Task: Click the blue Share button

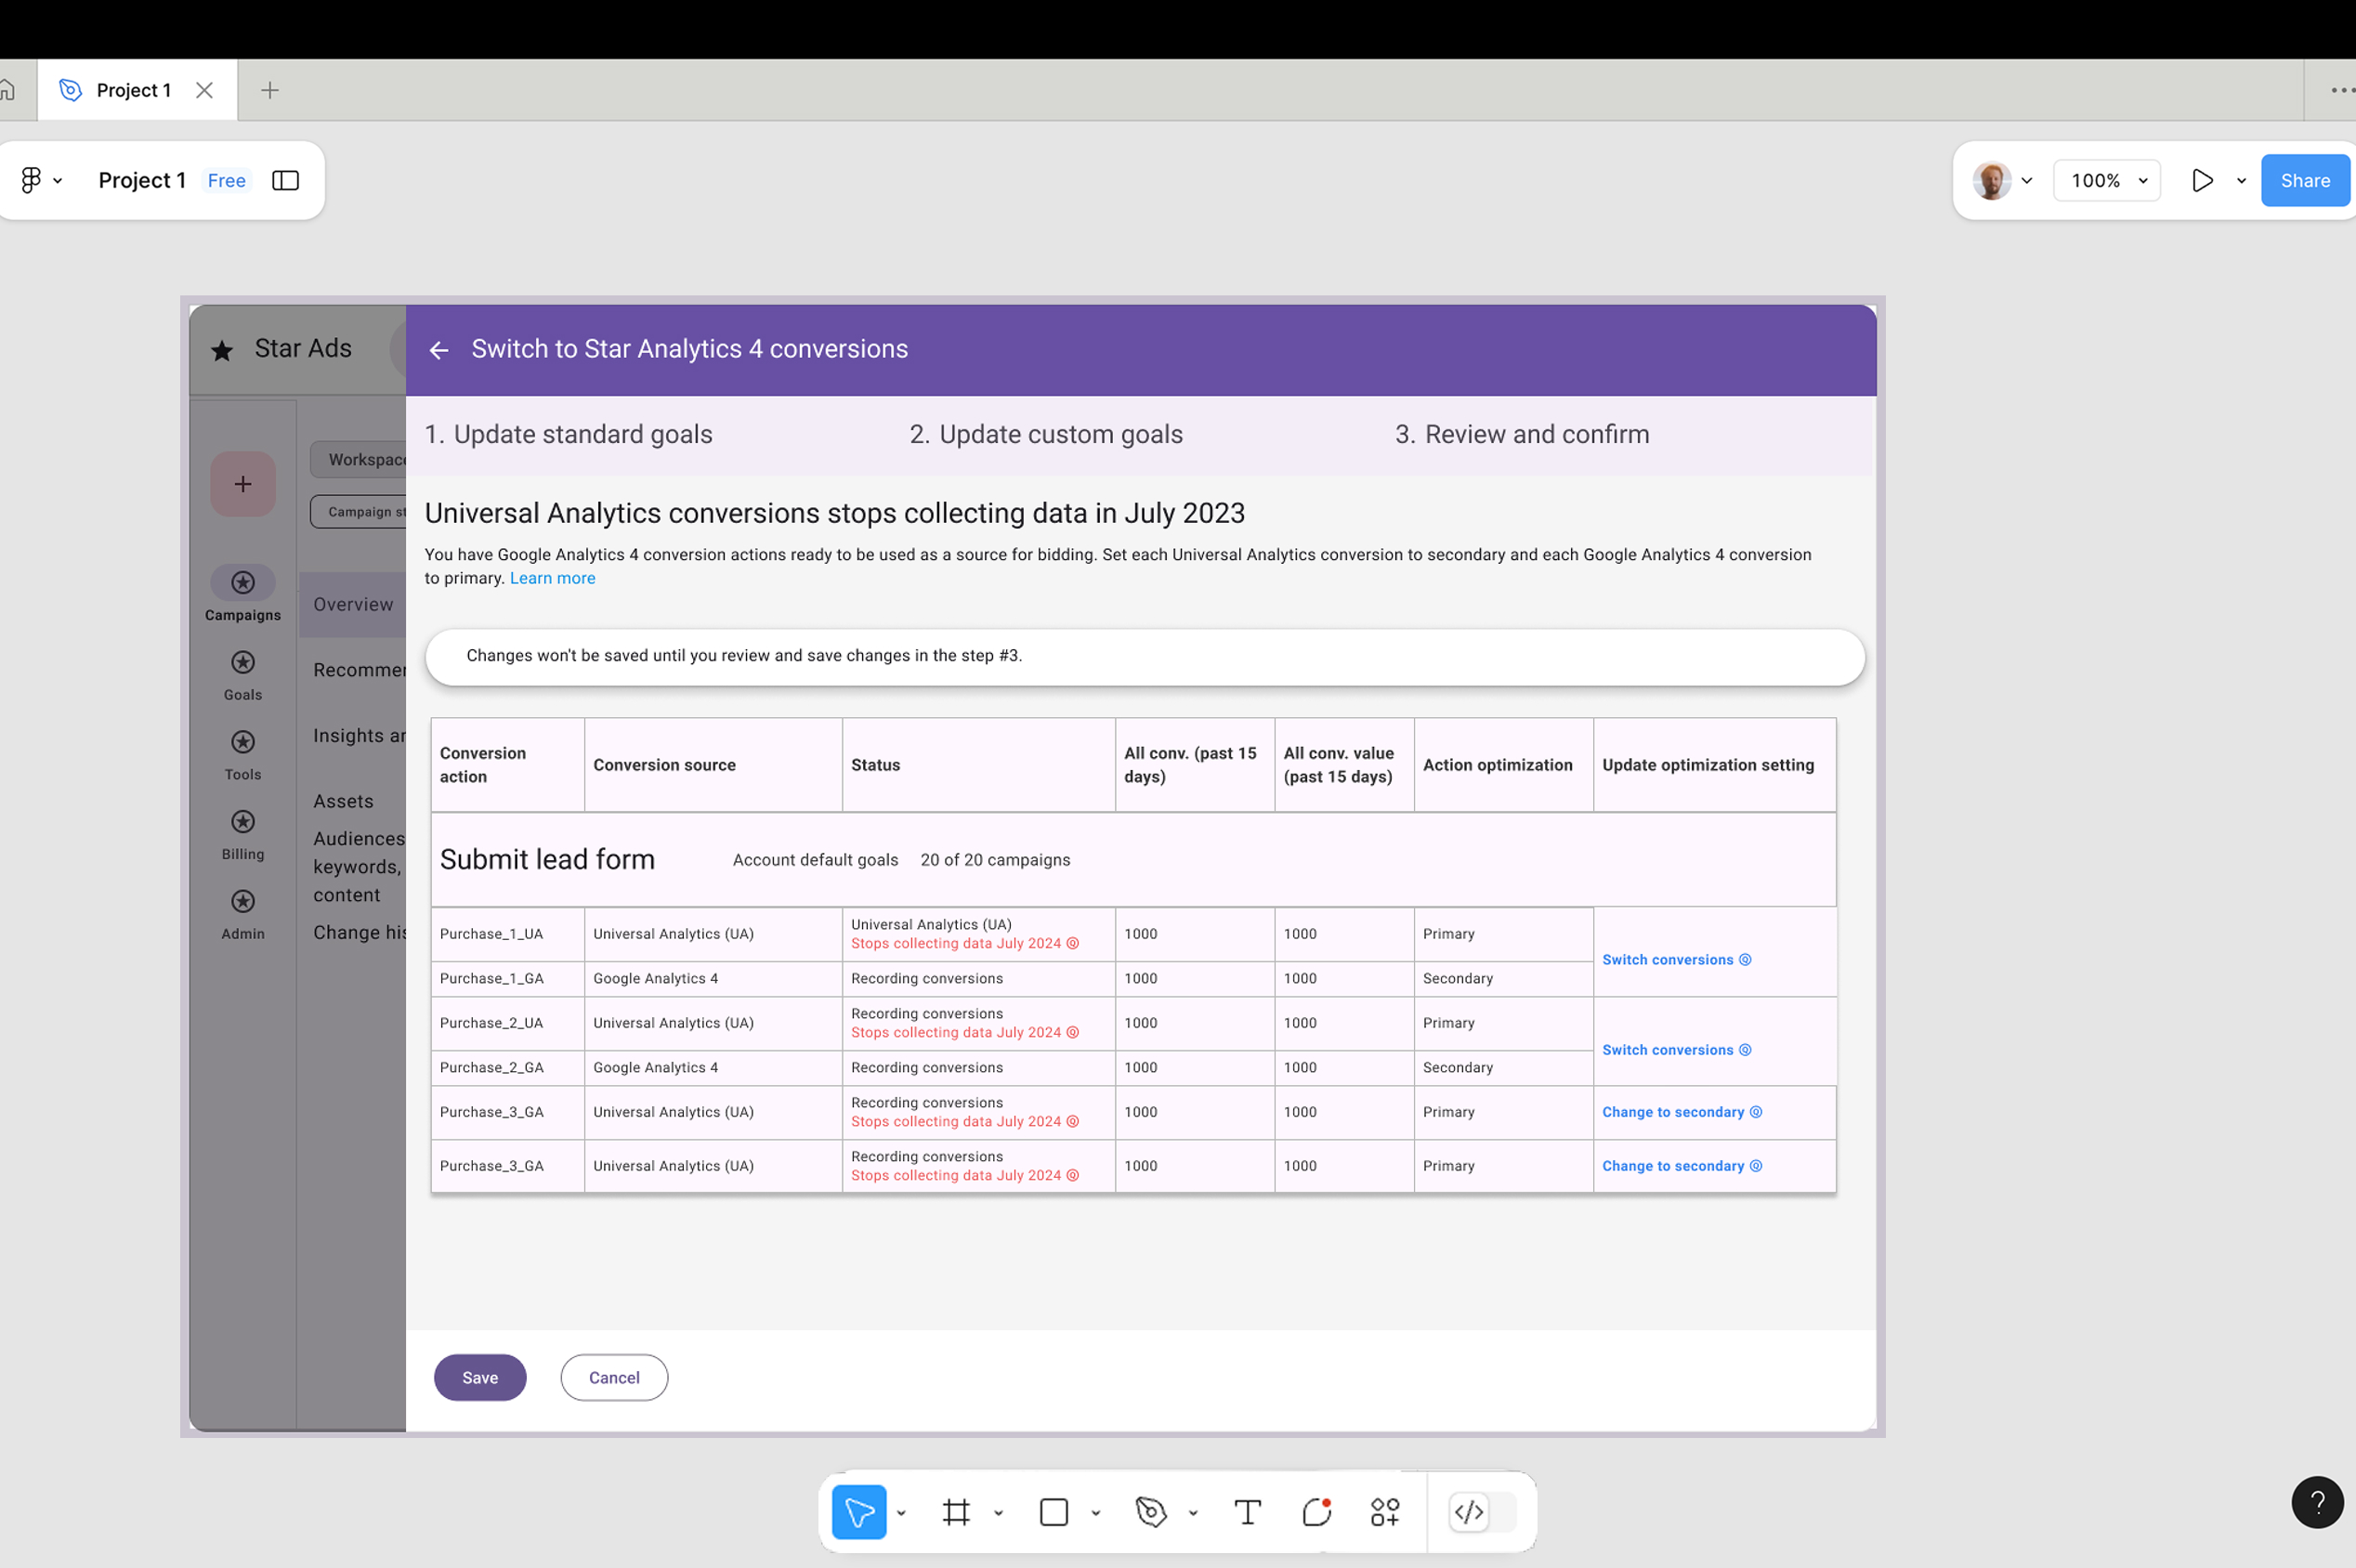Action: pyautogui.click(x=2304, y=180)
